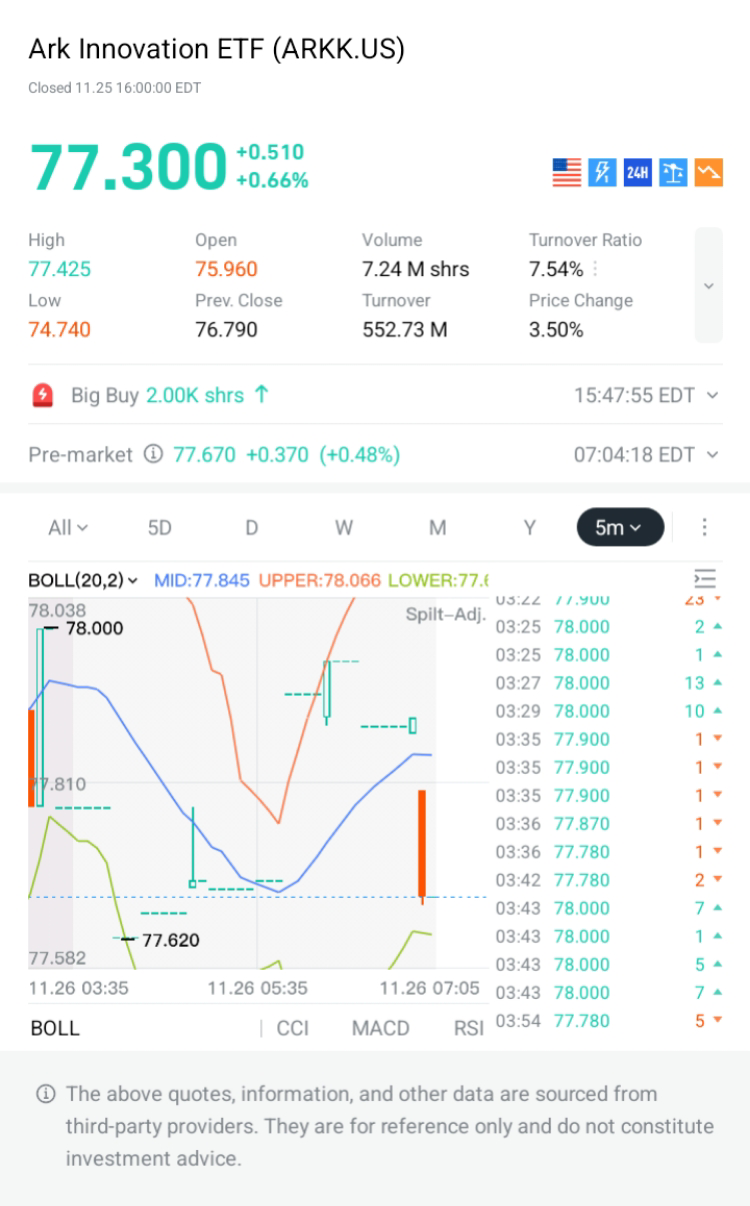Switch to the 5D chart tab
Screen dimensions: 750x1206
160,527
